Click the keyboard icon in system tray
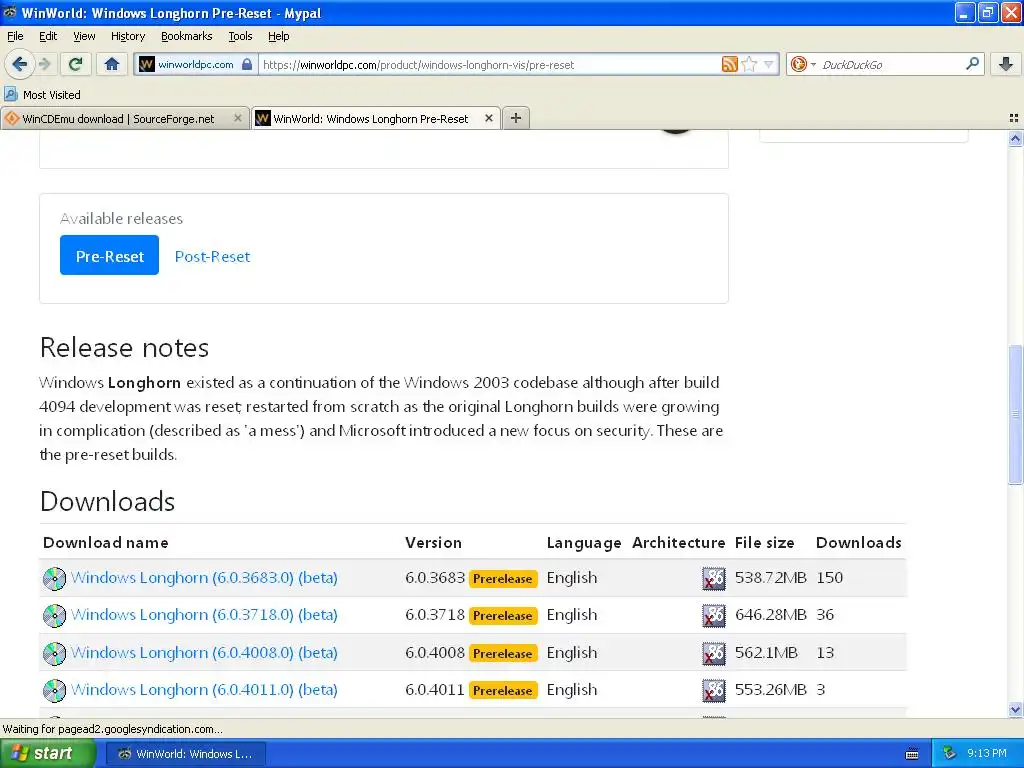The width and height of the screenshot is (1024, 768). click(x=912, y=754)
